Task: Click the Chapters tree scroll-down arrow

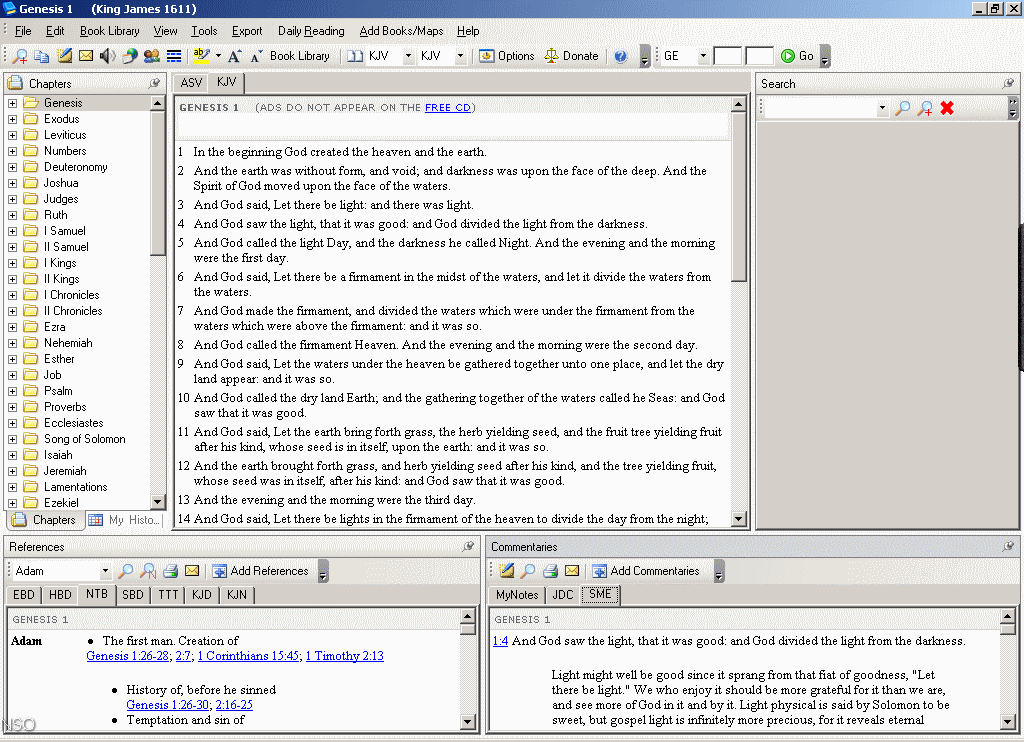Action: click(157, 502)
